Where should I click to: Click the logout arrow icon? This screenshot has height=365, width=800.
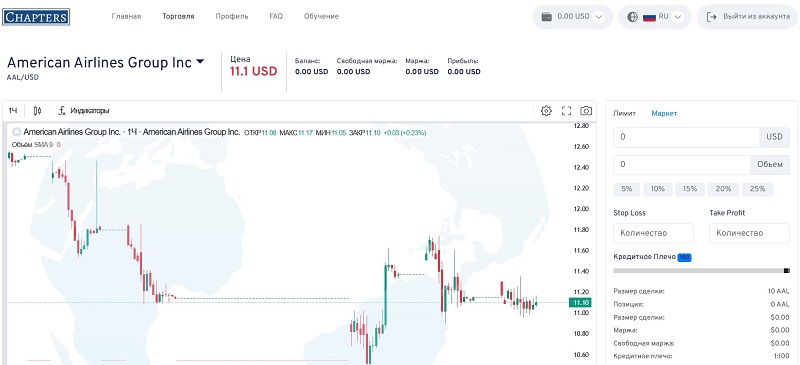[x=712, y=16]
